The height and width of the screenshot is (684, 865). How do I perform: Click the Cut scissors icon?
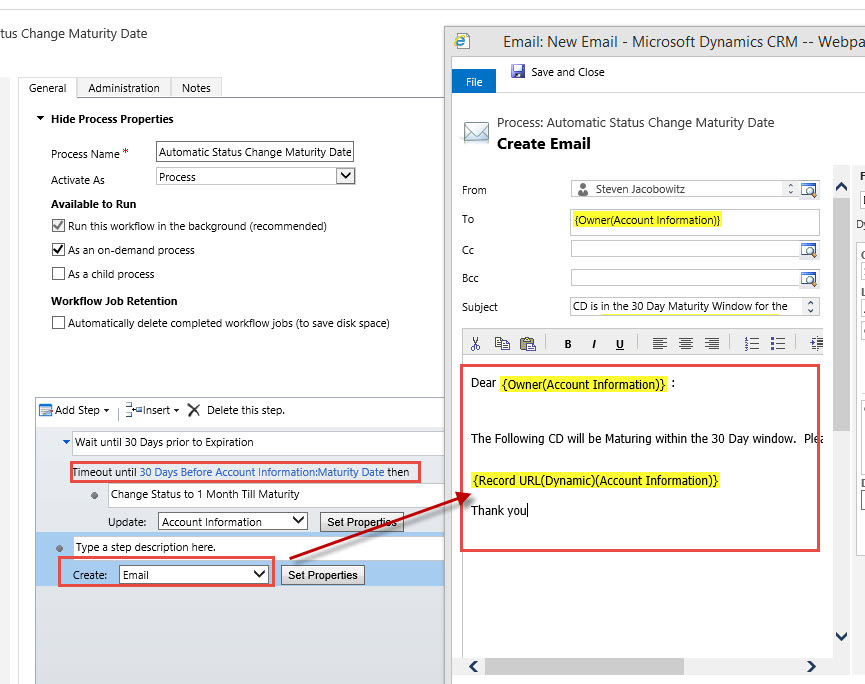[476, 344]
